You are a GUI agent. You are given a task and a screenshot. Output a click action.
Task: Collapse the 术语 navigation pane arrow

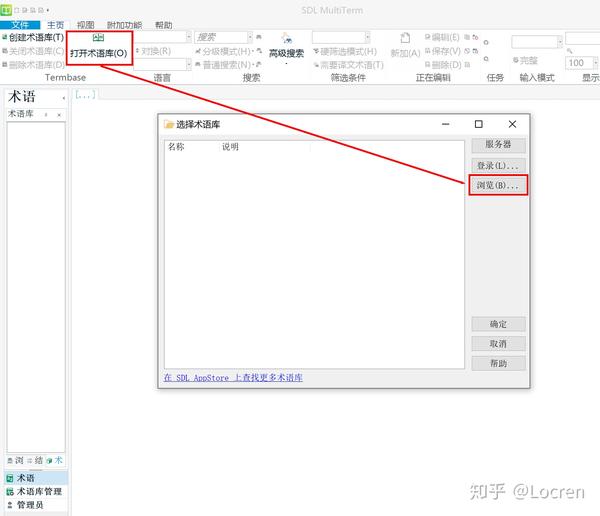63,98
